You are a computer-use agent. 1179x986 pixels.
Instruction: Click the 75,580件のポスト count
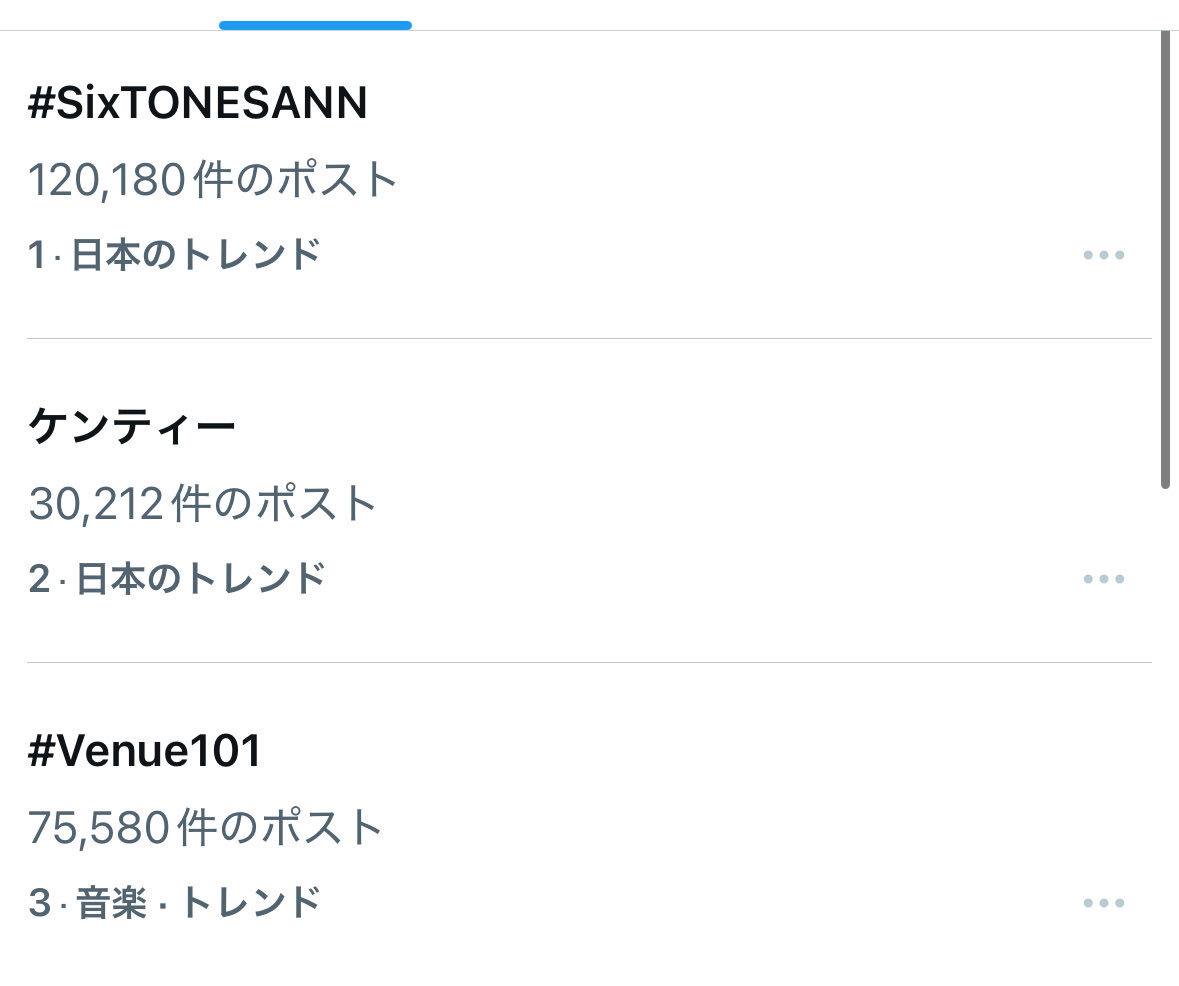point(206,828)
